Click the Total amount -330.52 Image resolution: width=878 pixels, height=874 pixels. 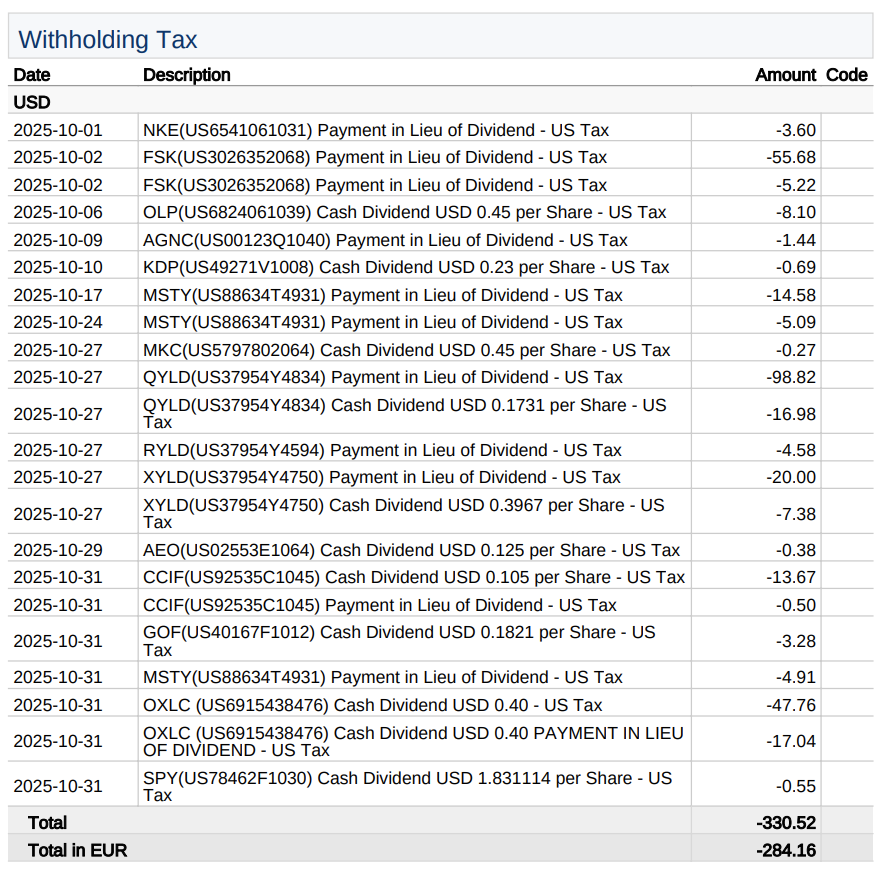[786, 822]
